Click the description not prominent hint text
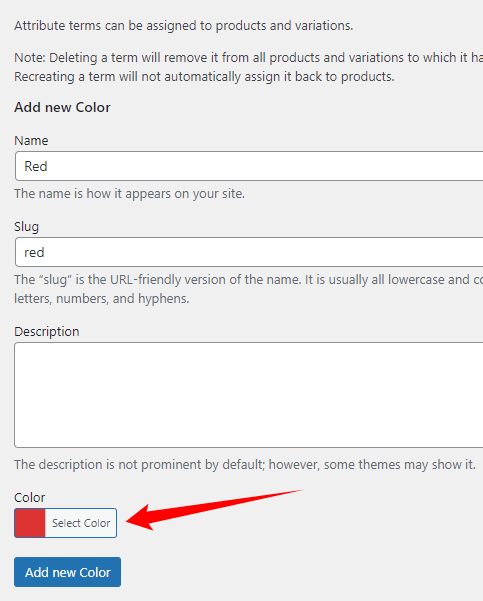This screenshot has width=483, height=601. tap(245, 465)
